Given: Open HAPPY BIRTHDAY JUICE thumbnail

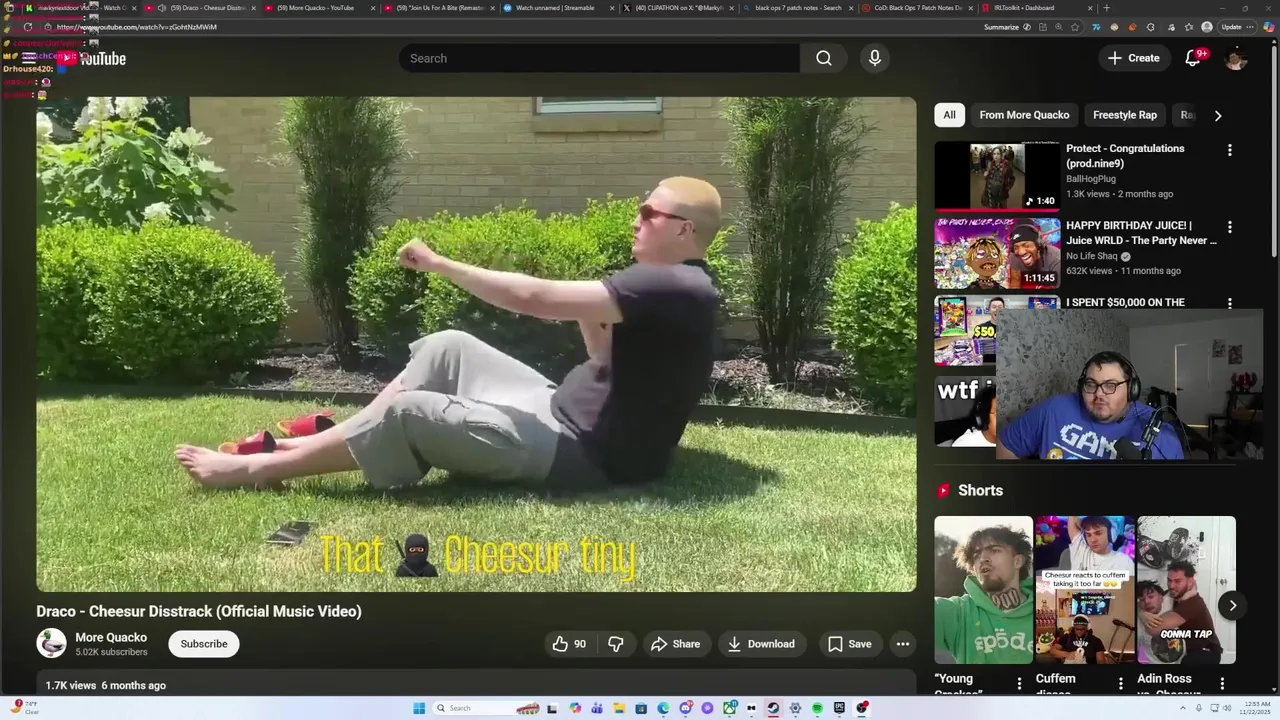Looking at the screenshot, I should (x=997, y=252).
